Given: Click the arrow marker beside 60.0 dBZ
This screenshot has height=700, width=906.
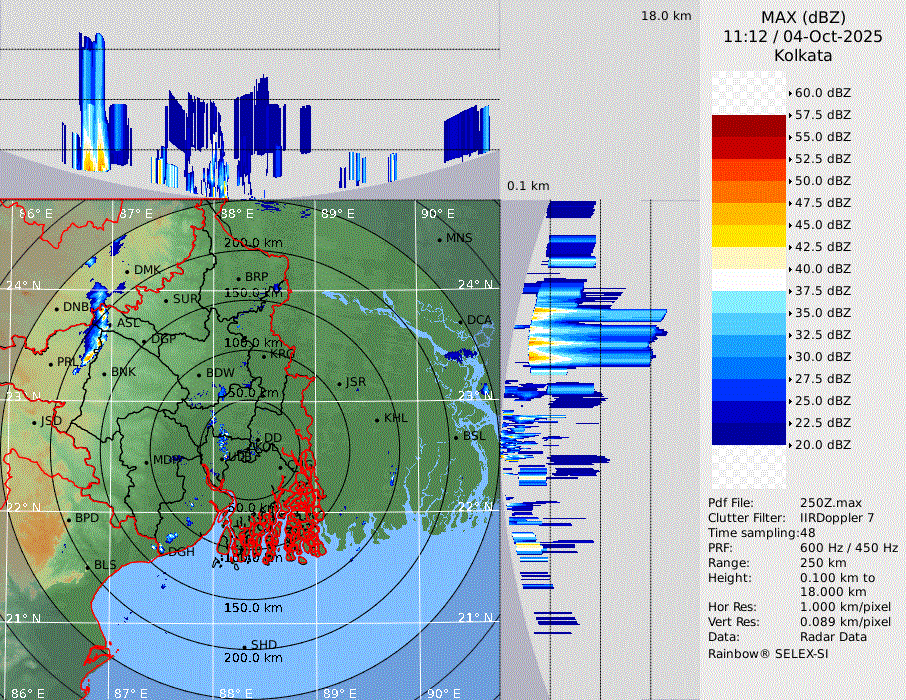Looking at the screenshot, I should (790, 93).
